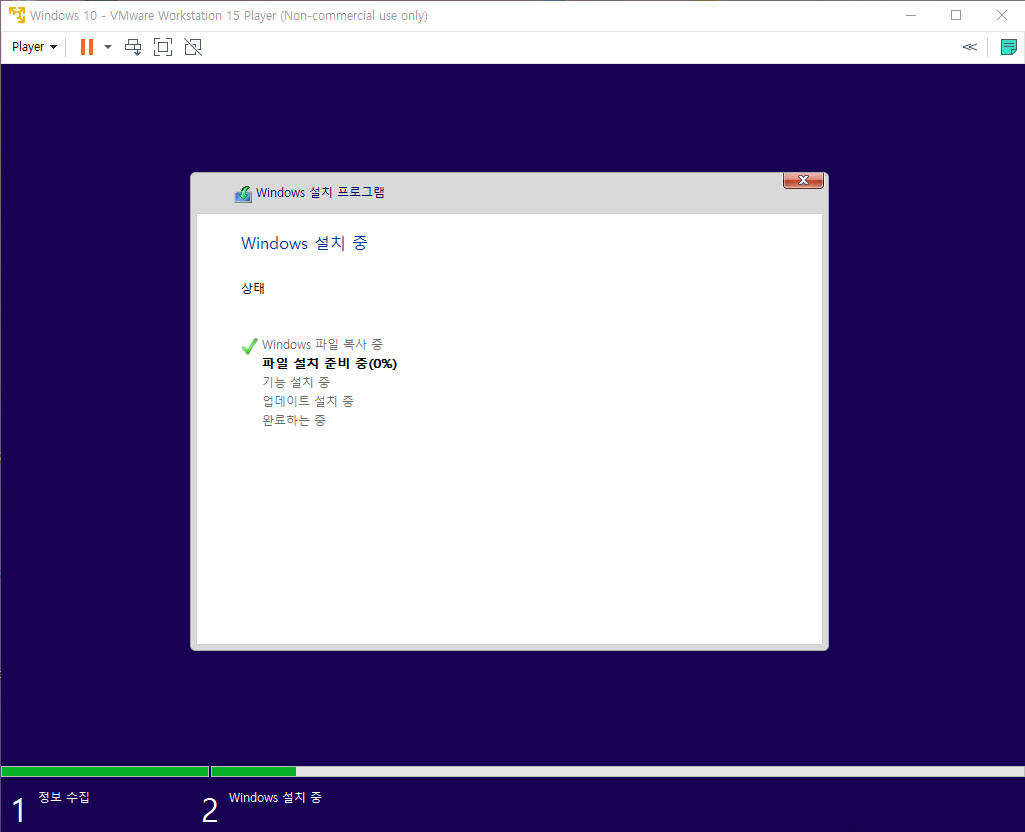
Task: Pause the virtual machine
Action: [x=86, y=47]
